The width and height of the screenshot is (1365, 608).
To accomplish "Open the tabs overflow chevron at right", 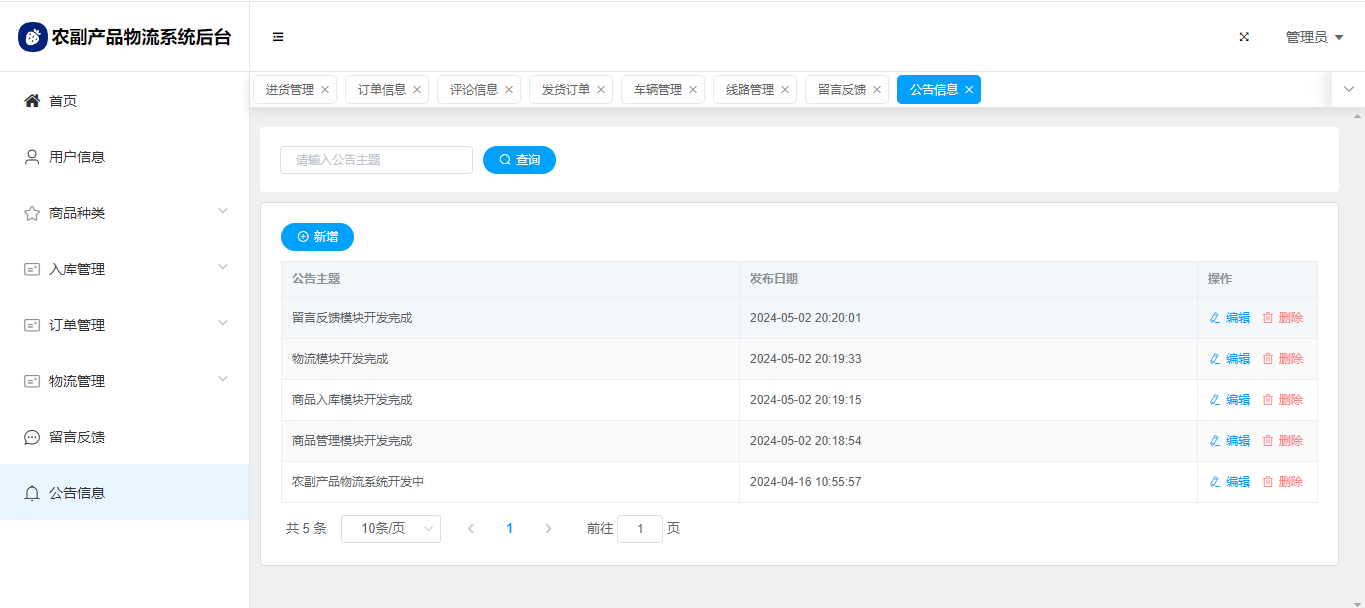I will point(1348,89).
